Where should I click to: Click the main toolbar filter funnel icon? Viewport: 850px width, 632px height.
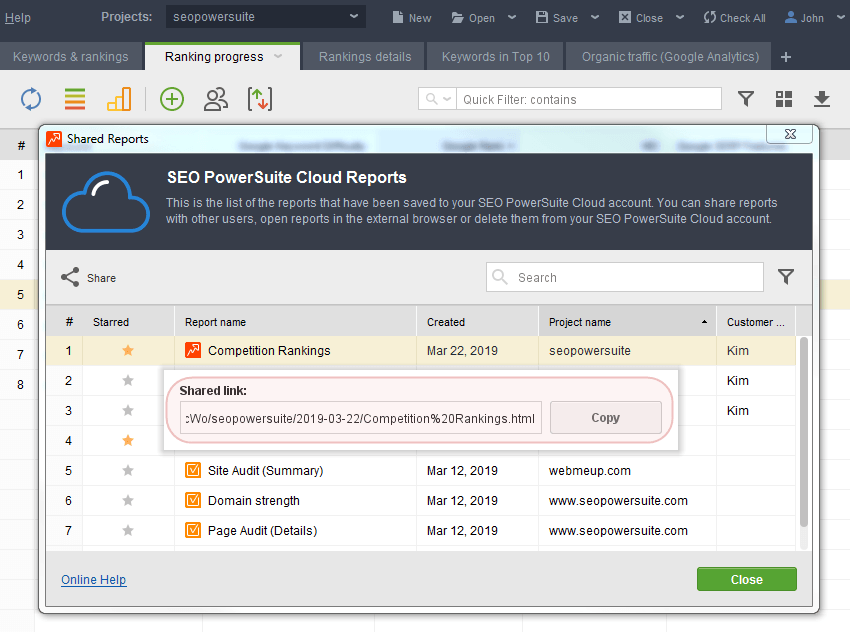click(x=746, y=99)
